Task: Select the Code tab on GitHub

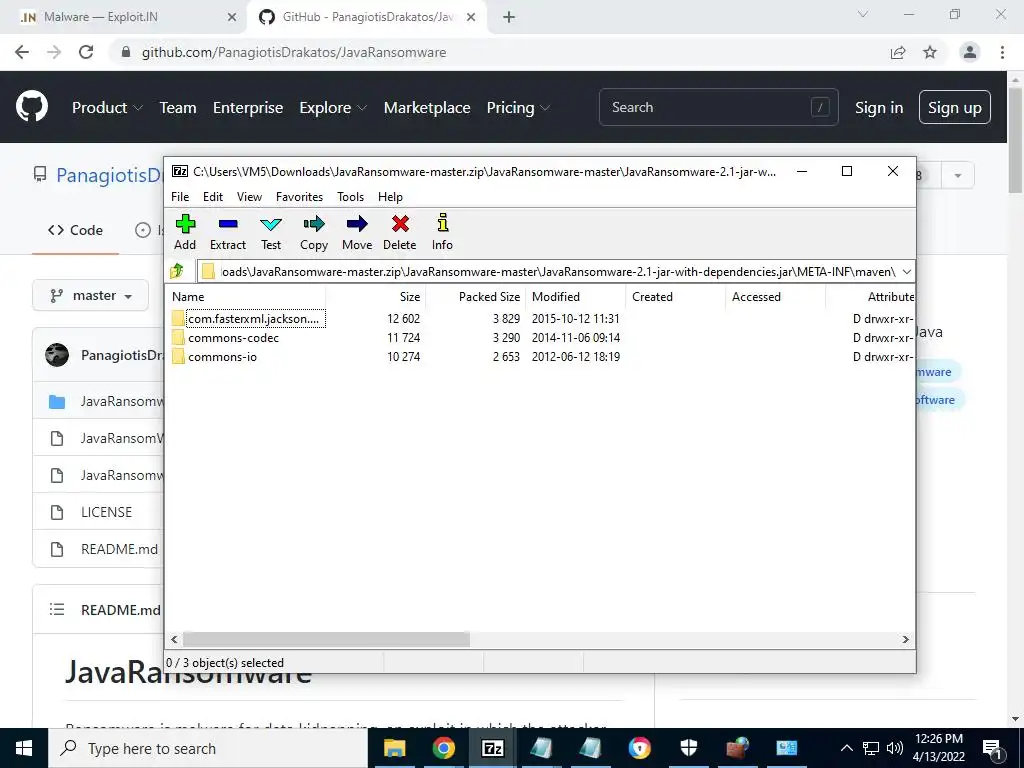Action: [x=75, y=230]
